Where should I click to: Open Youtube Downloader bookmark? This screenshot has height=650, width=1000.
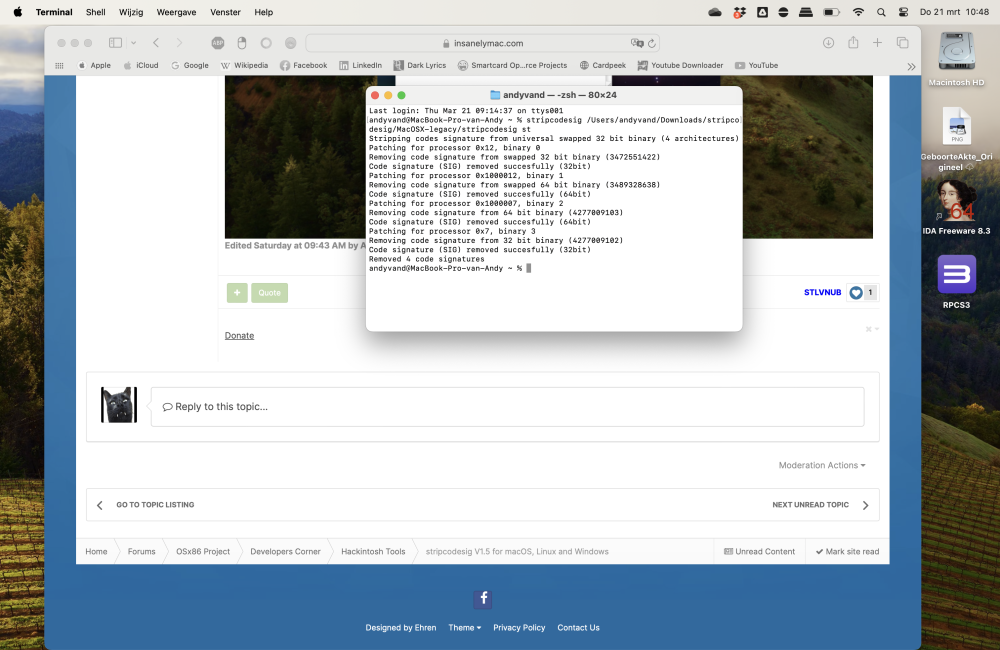tap(680, 65)
